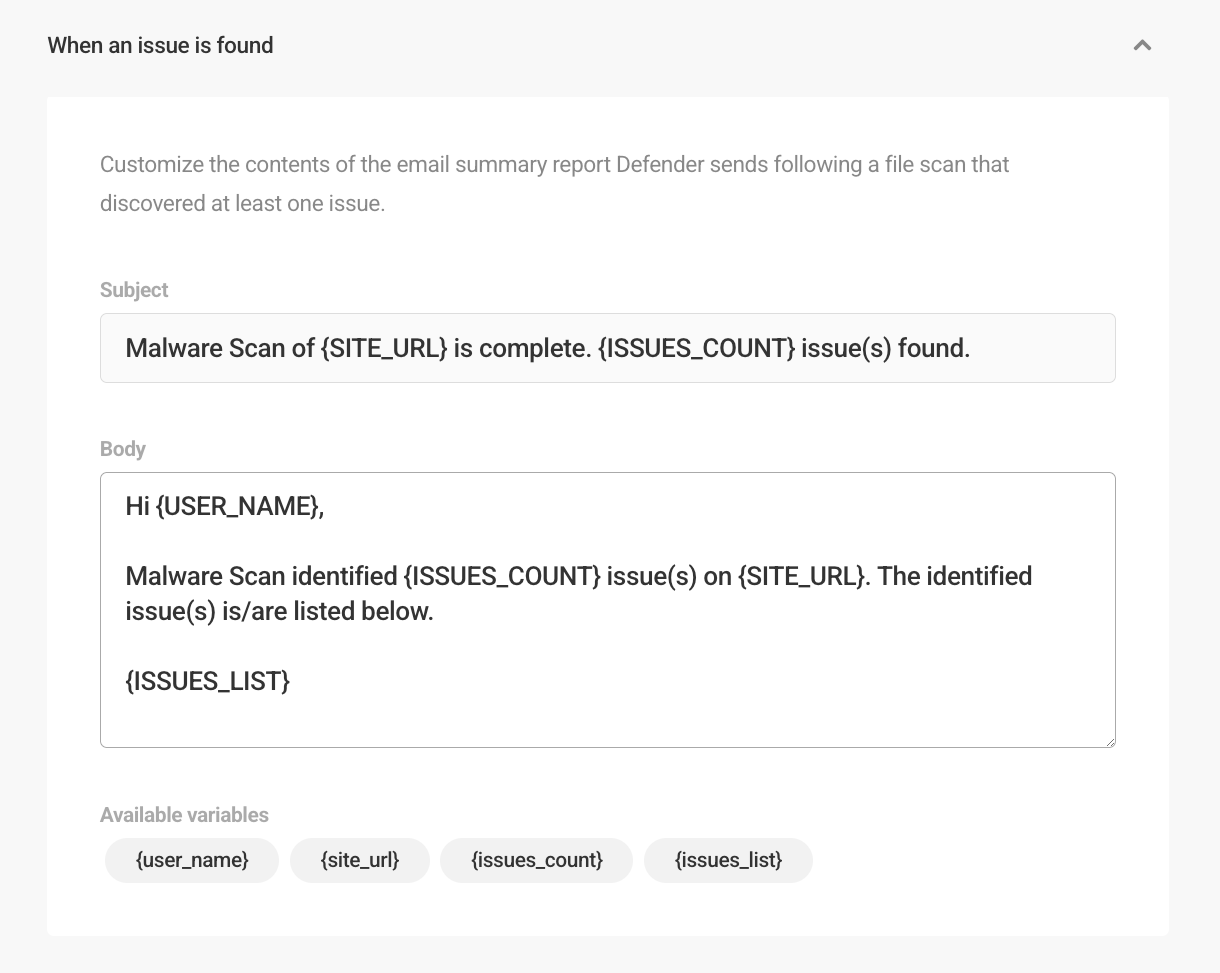1220x973 pixels.
Task: Insert the {site_url} variable chip
Action: (359, 860)
